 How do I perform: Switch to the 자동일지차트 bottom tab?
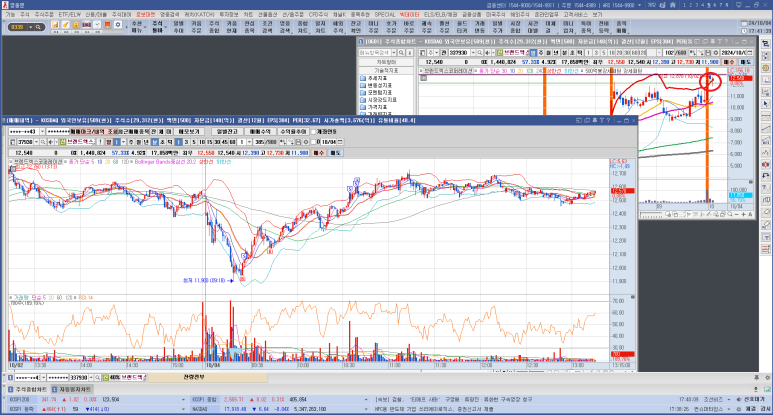72,389
